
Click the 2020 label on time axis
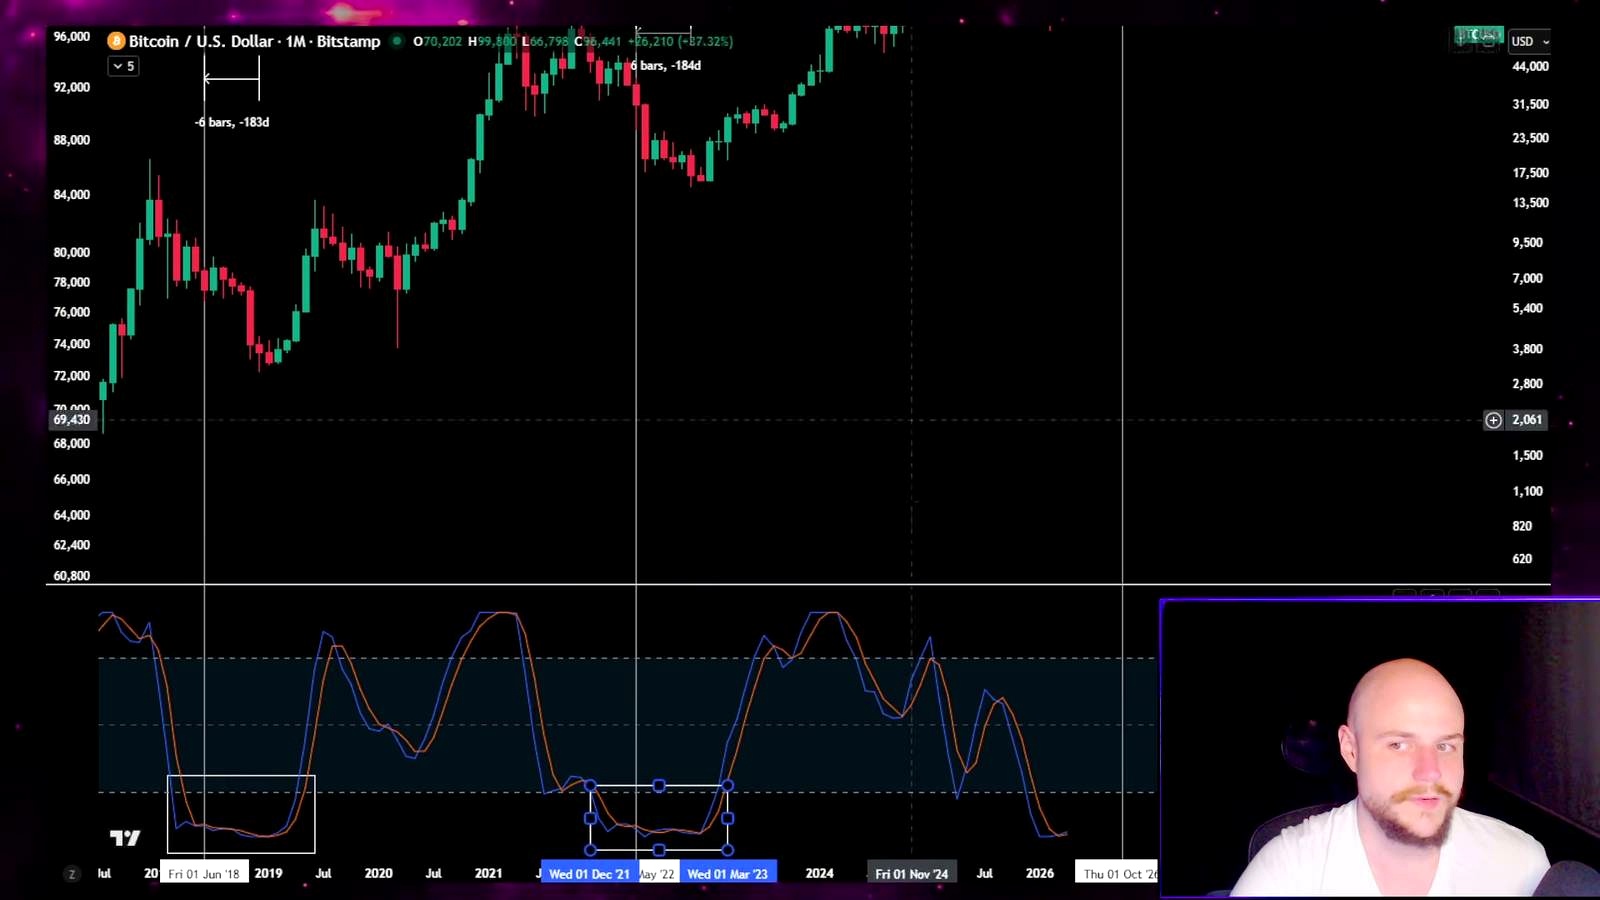pyautogui.click(x=378, y=873)
